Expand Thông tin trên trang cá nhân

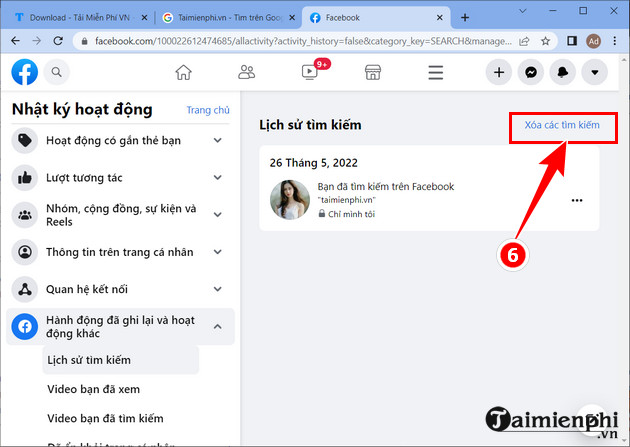(x=217, y=252)
